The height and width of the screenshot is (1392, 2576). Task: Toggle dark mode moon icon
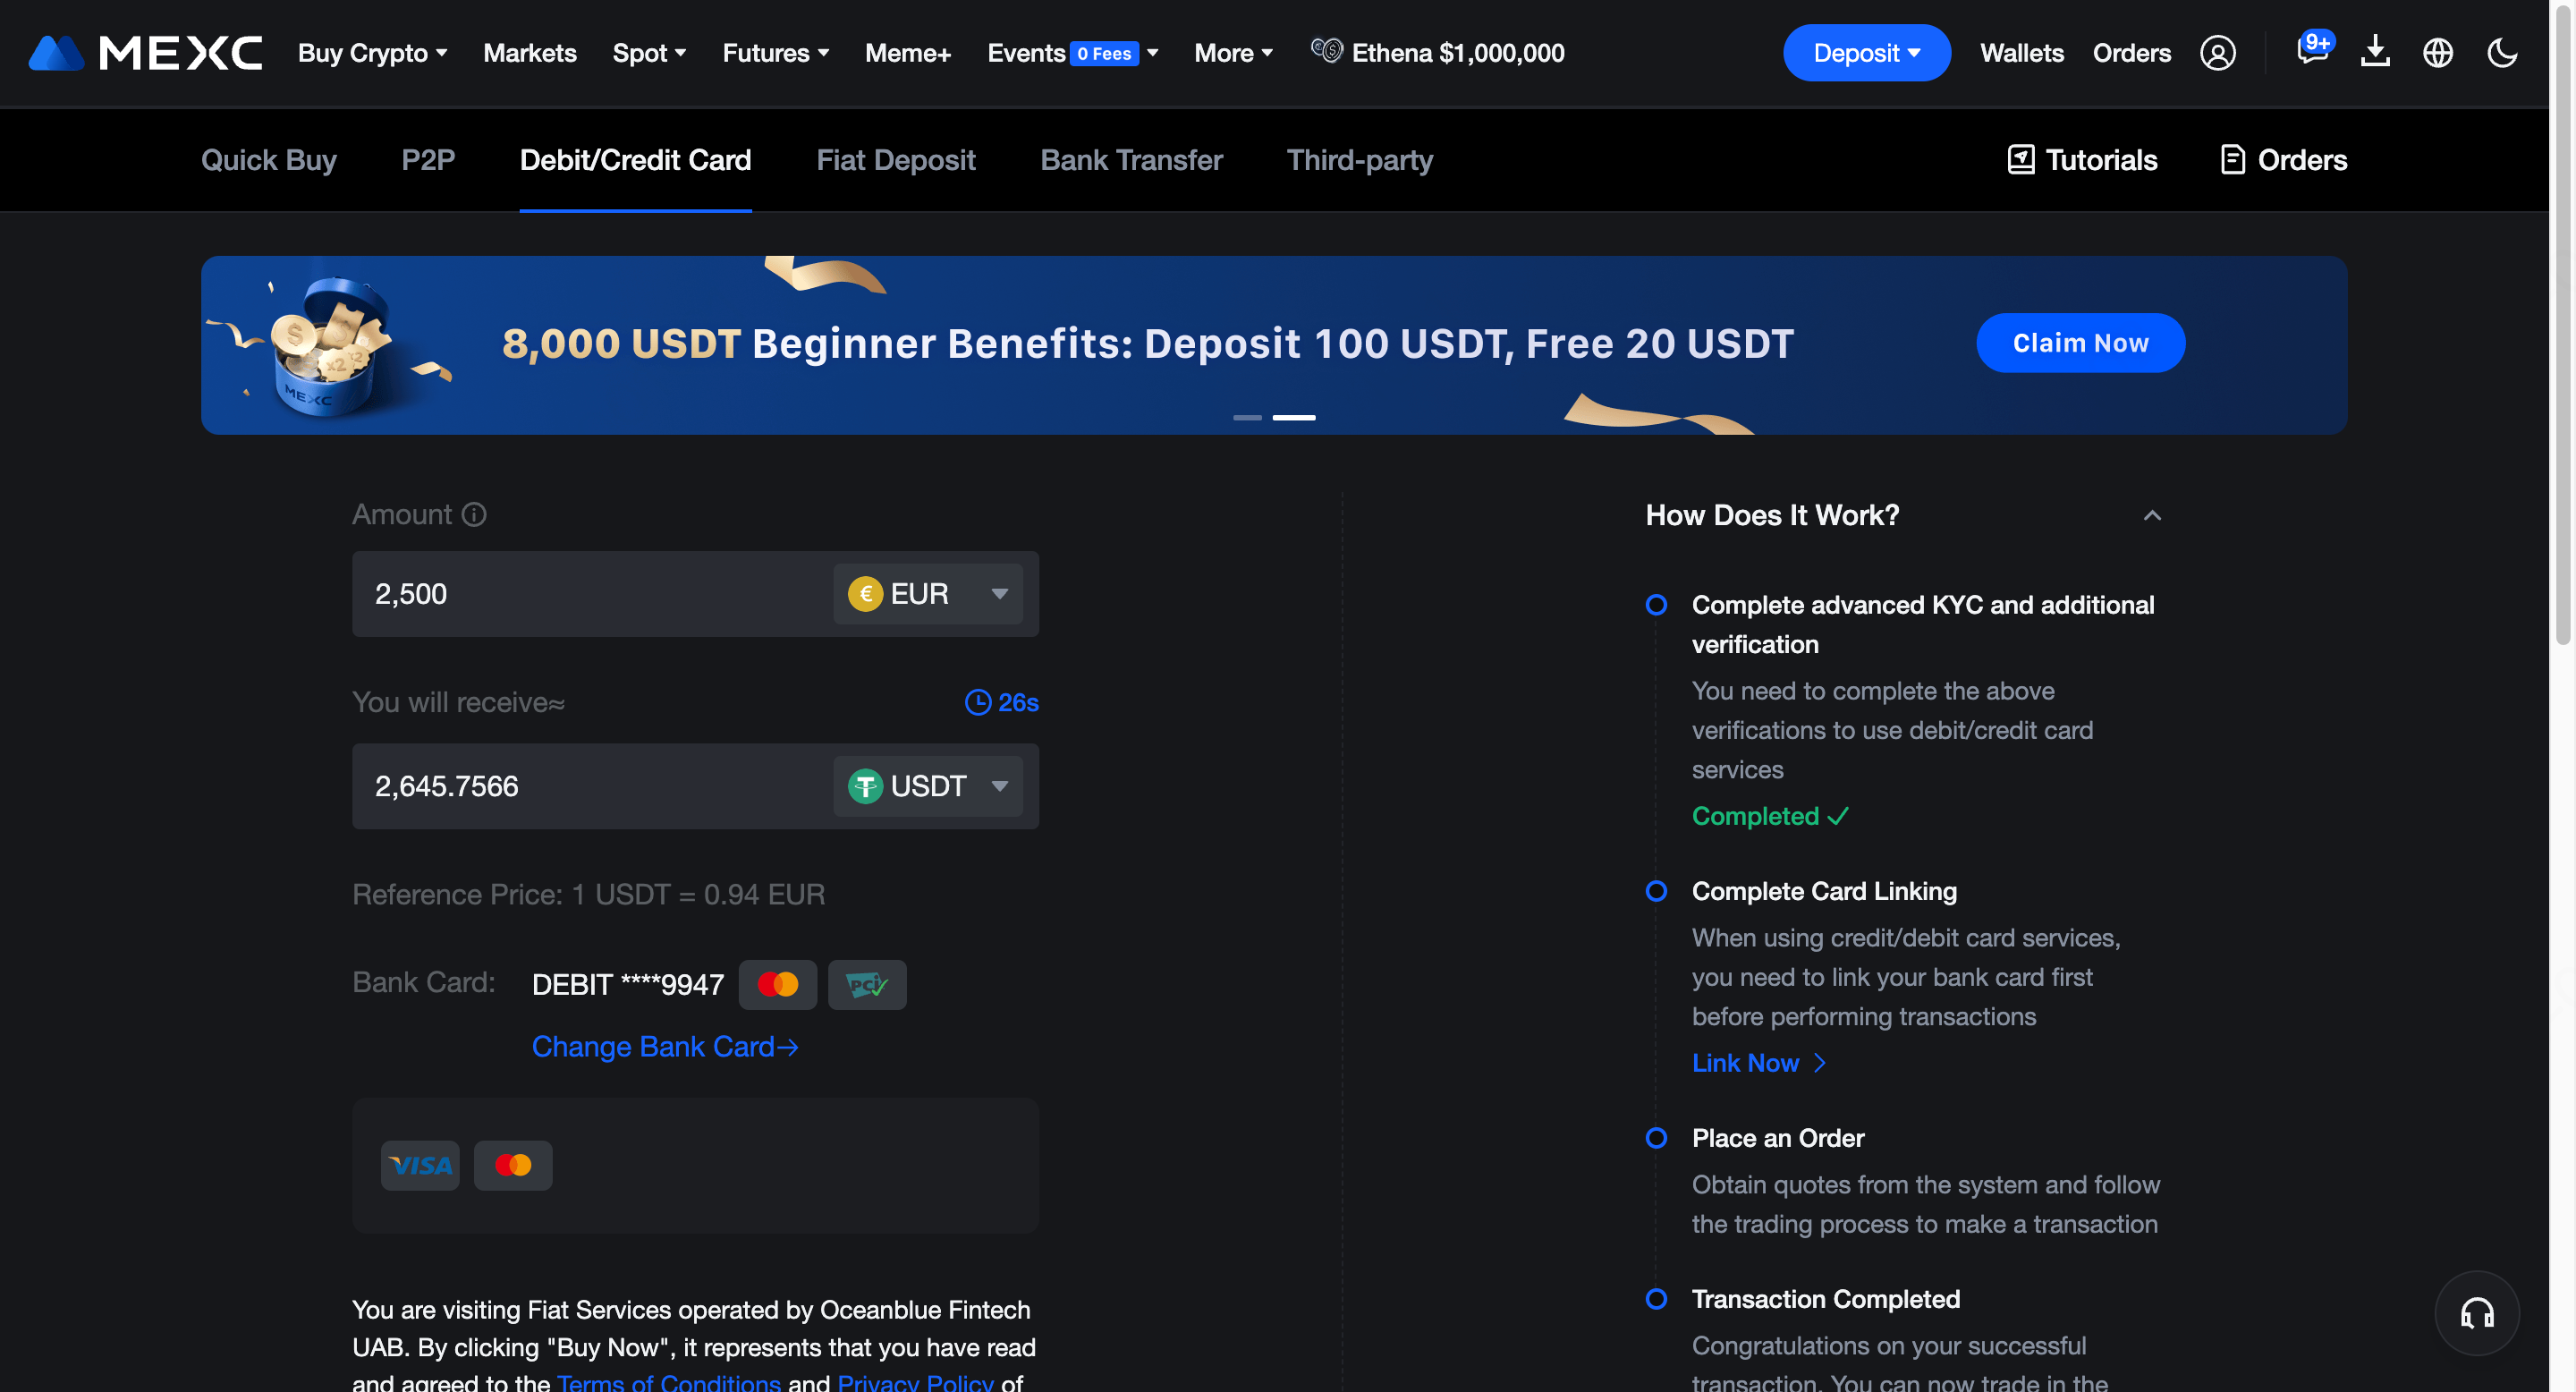pos(2502,53)
